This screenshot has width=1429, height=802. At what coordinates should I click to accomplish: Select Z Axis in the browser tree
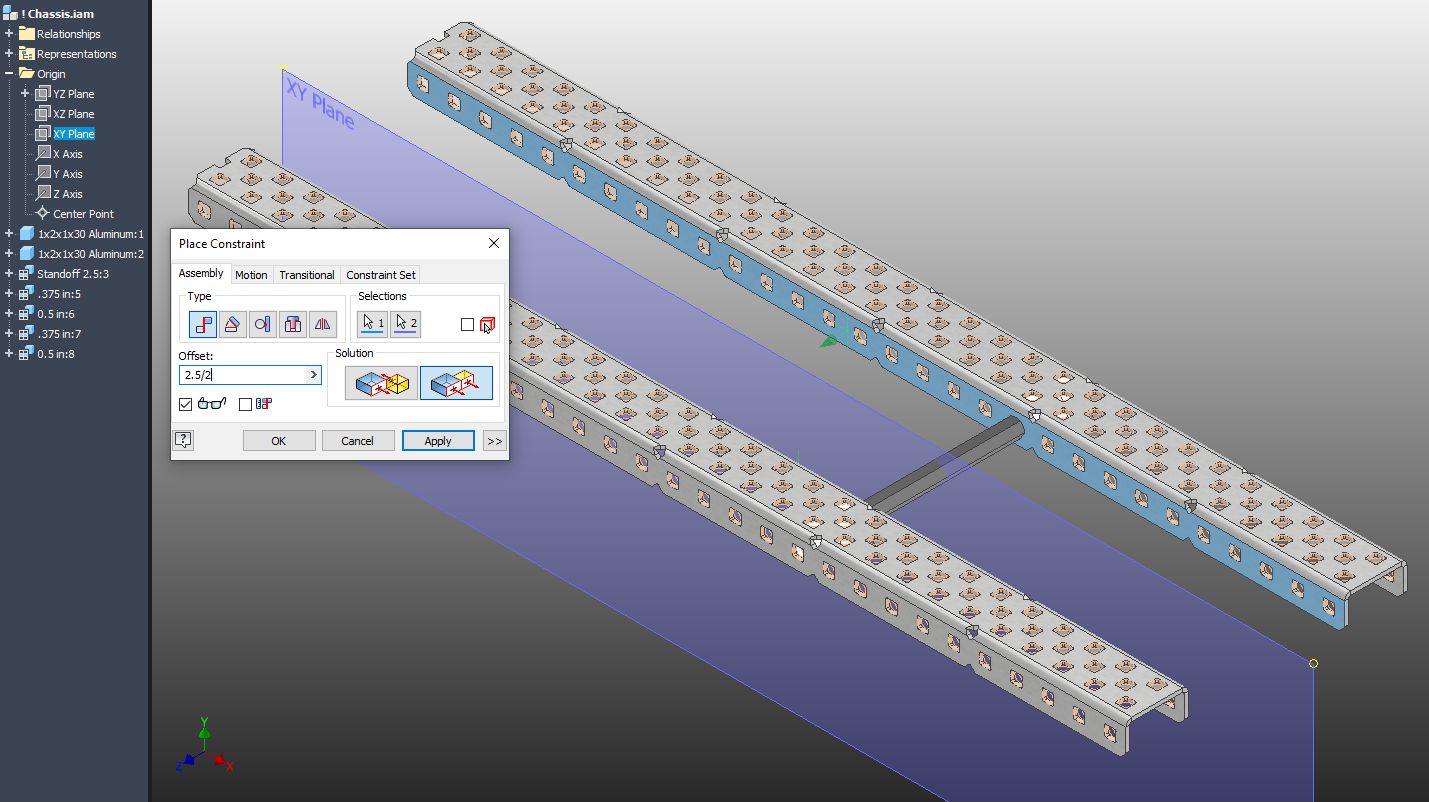pos(68,194)
